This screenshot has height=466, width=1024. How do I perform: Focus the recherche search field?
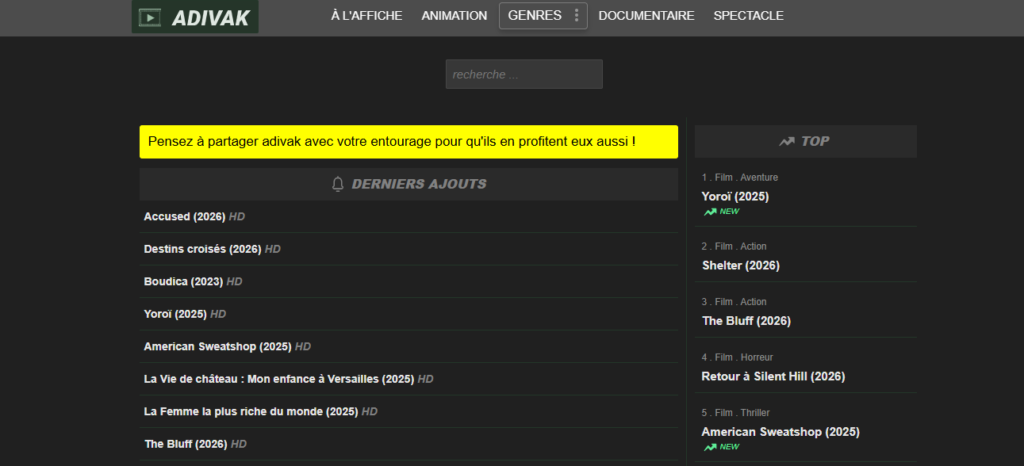tap(524, 74)
